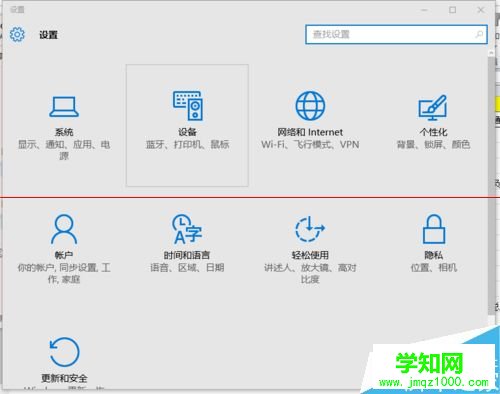Image resolution: width=500 pixels, height=394 pixels.
Task: Click the 时间和语言 title text
Action: pyautogui.click(x=187, y=255)
